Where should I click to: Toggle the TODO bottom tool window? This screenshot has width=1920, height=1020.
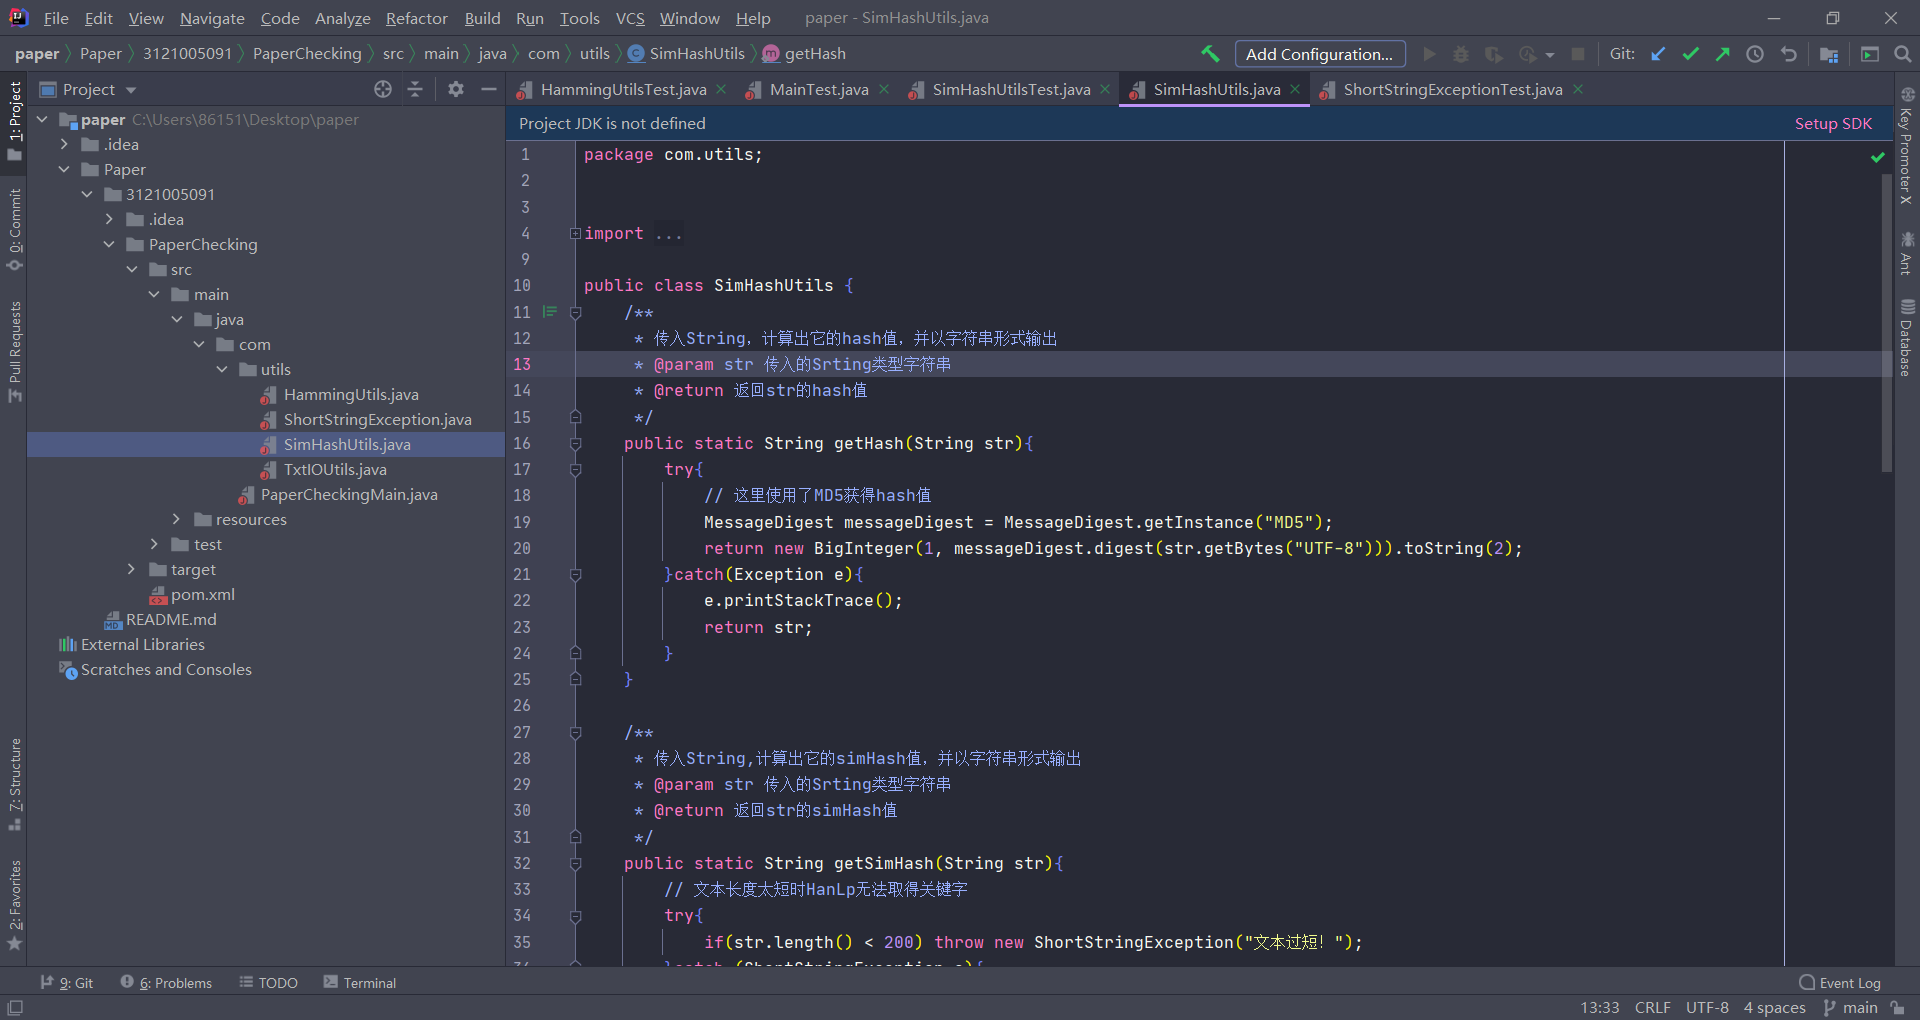(268, 983)
